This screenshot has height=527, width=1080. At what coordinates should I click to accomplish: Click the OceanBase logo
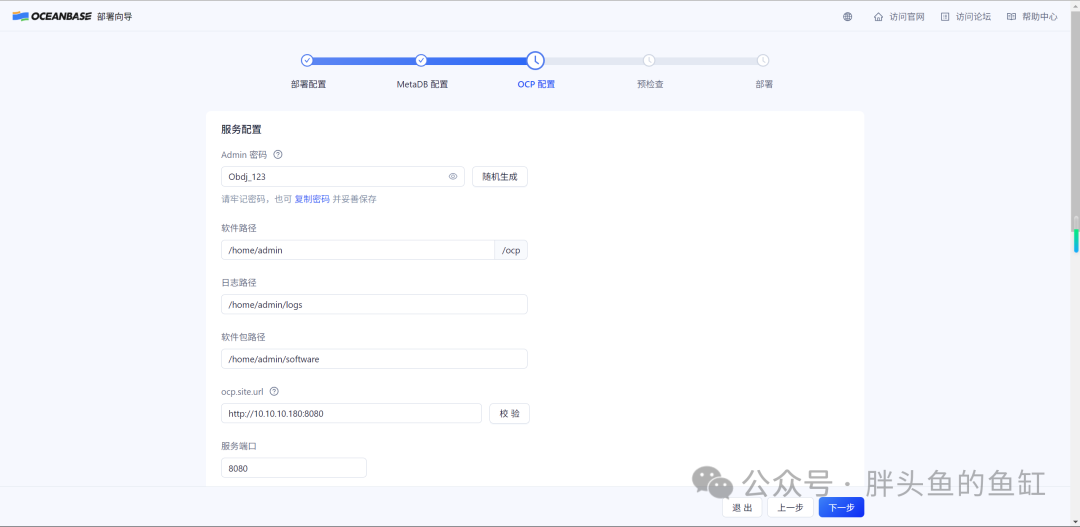click(x=52, y=17)
